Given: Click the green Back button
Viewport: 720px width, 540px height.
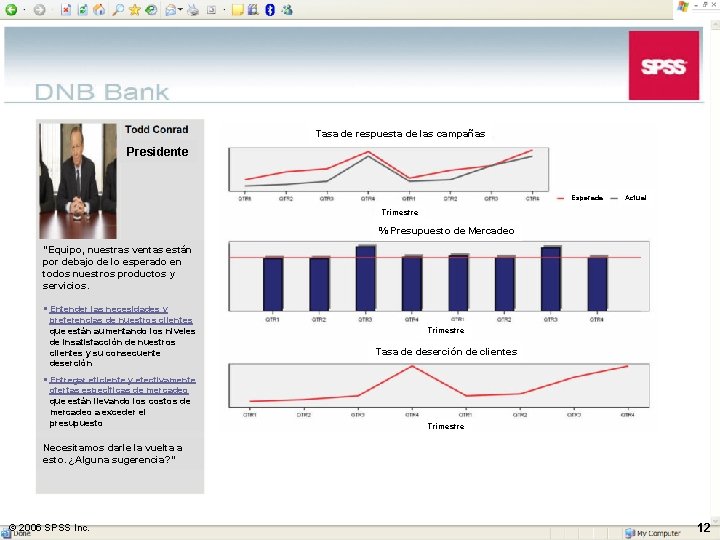Looking at the screenshot, I should pos(11,9).
